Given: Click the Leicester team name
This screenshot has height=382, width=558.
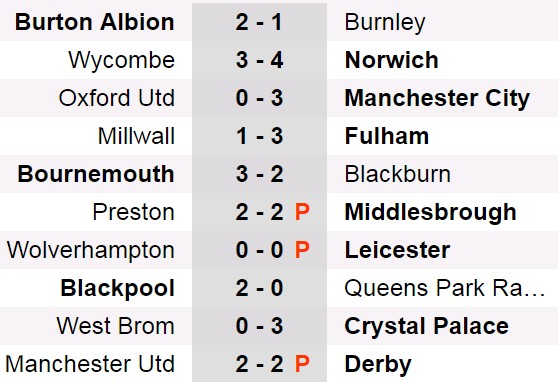Looking at the screenshot, I should point(397,250).
